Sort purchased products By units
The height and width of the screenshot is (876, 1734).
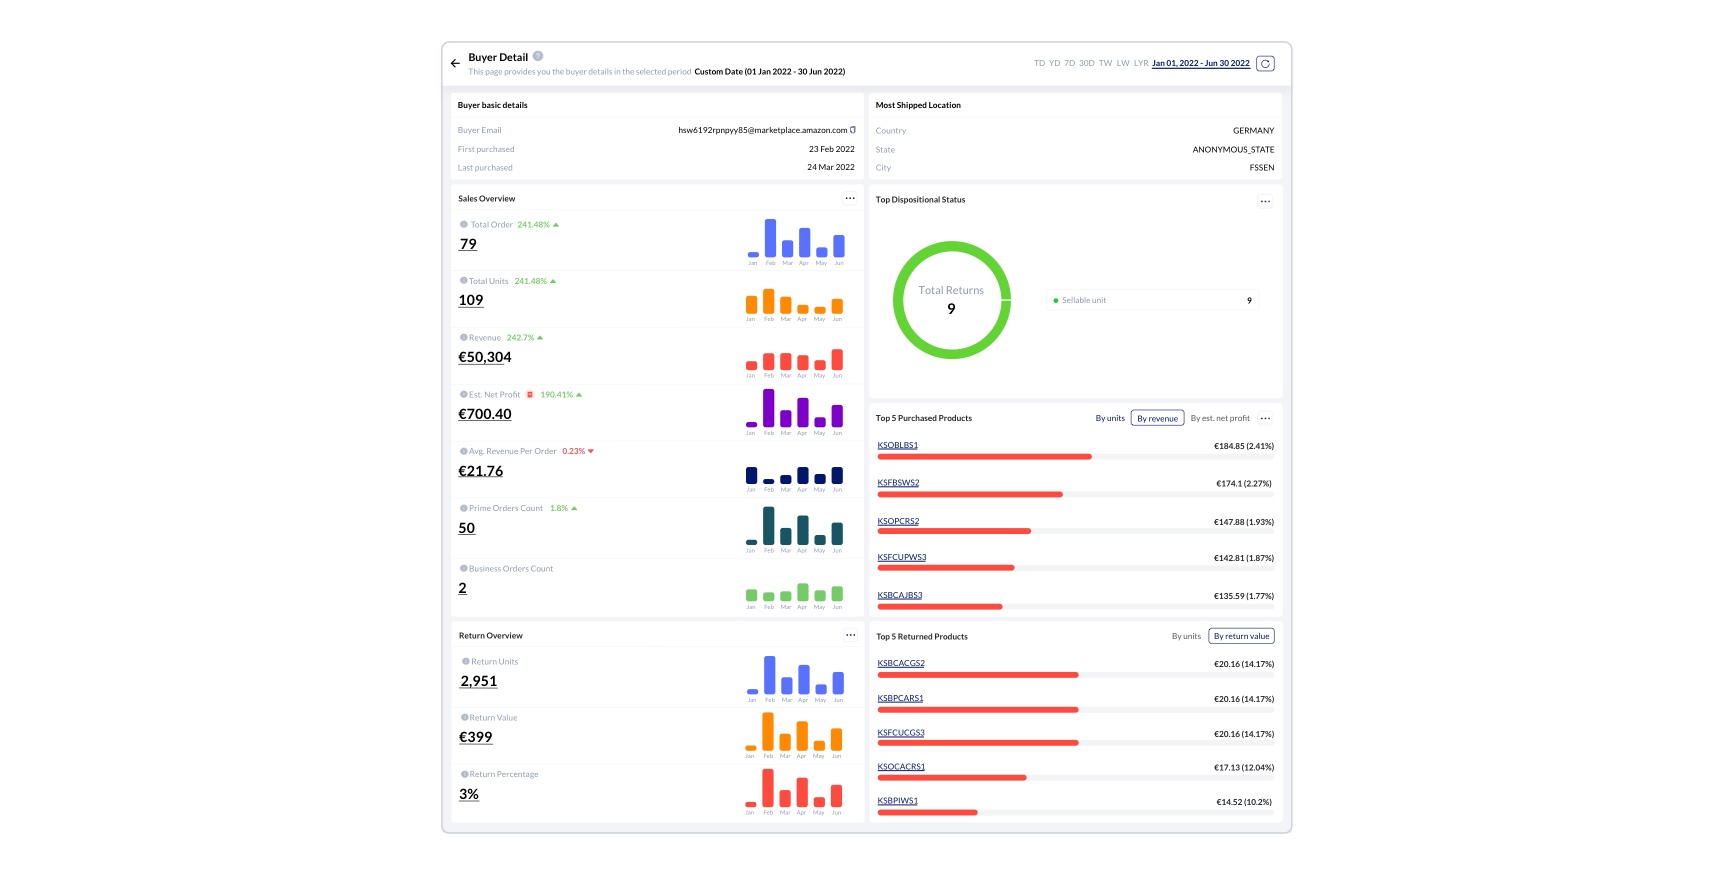[1110, 418]
